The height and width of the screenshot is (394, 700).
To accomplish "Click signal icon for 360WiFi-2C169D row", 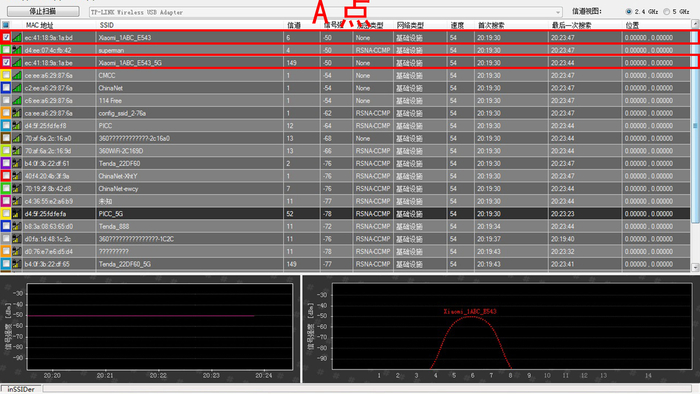I will tap(17, 151).
